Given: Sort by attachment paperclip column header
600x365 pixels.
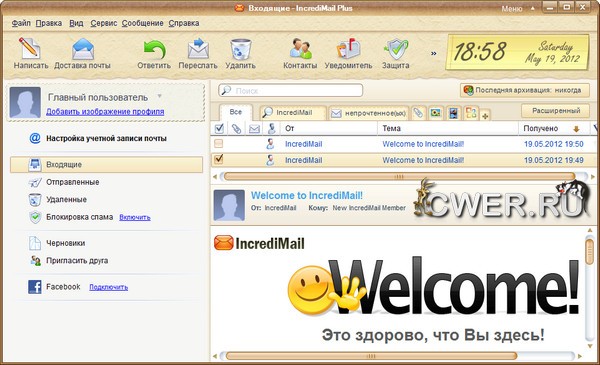Looking at the screenshot, I should [x=236, y=129].
